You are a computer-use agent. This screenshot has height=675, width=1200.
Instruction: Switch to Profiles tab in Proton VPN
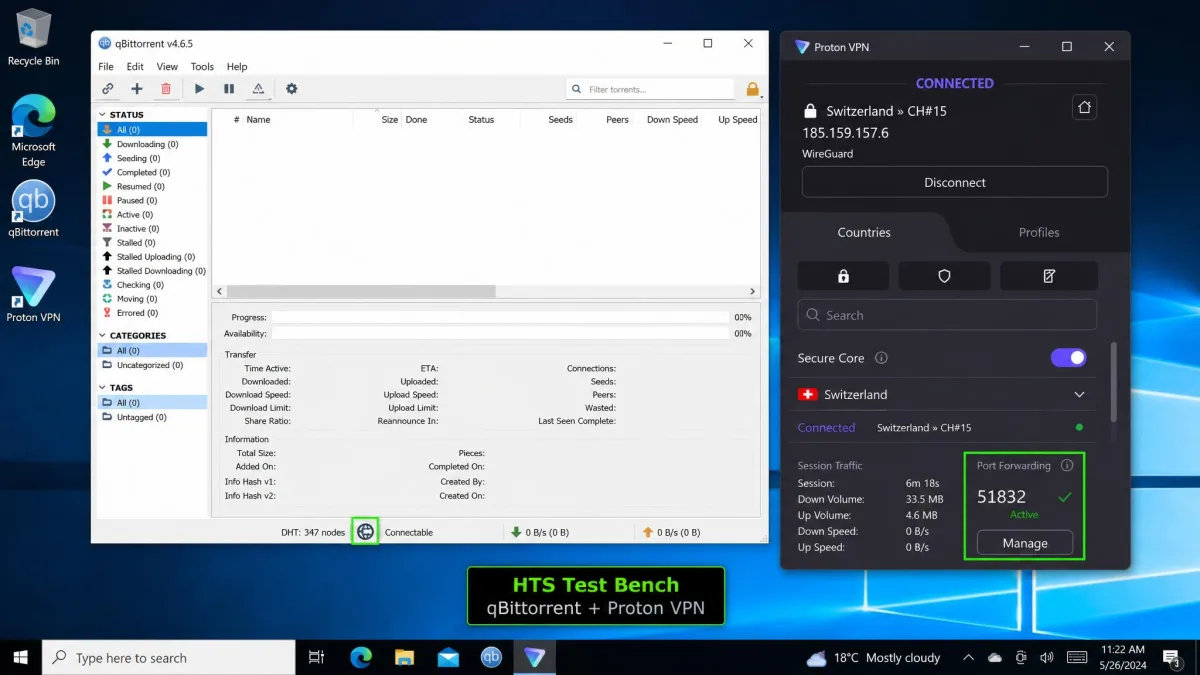pos(1039,232)
